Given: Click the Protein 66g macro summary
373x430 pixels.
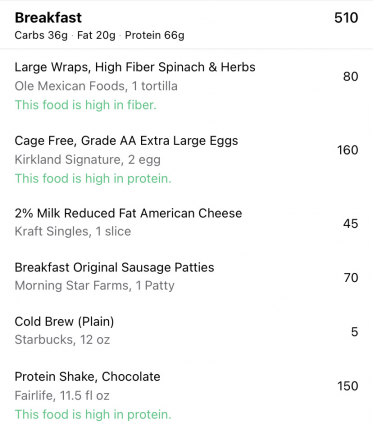Looking at the screenshot, I should [x=155, y=35].
